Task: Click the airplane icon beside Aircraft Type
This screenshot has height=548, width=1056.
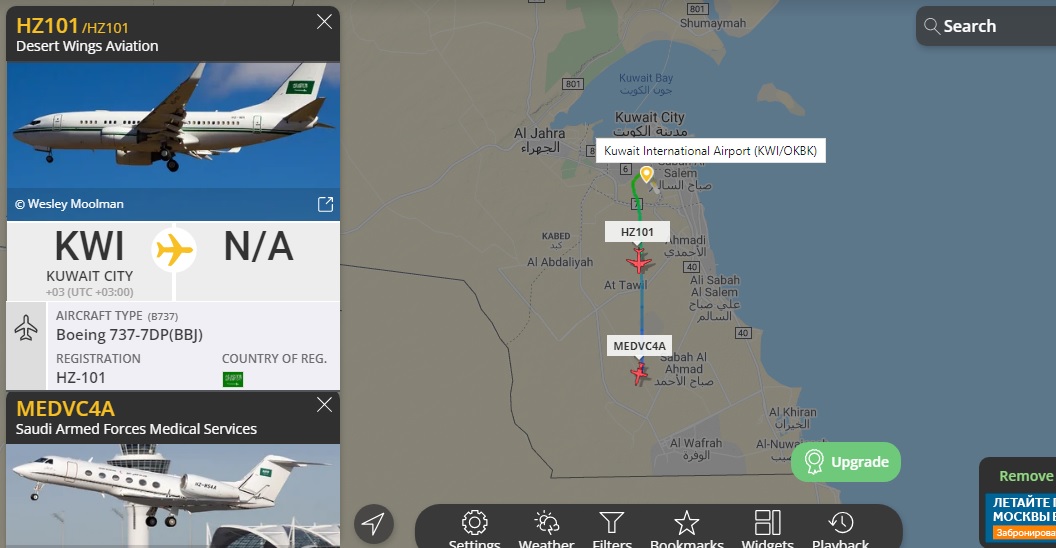Action: [26, 328]
